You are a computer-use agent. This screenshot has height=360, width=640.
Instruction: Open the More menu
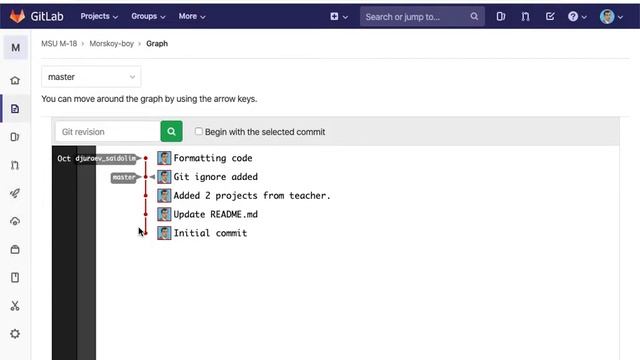pos(192,16)
